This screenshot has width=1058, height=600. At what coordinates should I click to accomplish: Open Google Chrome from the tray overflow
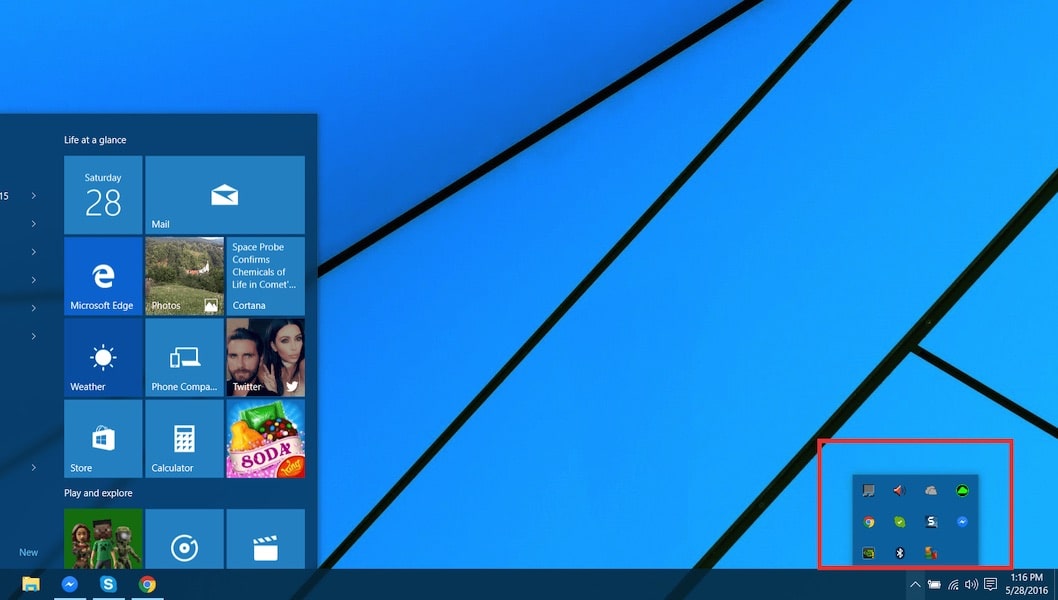[868, 522]
